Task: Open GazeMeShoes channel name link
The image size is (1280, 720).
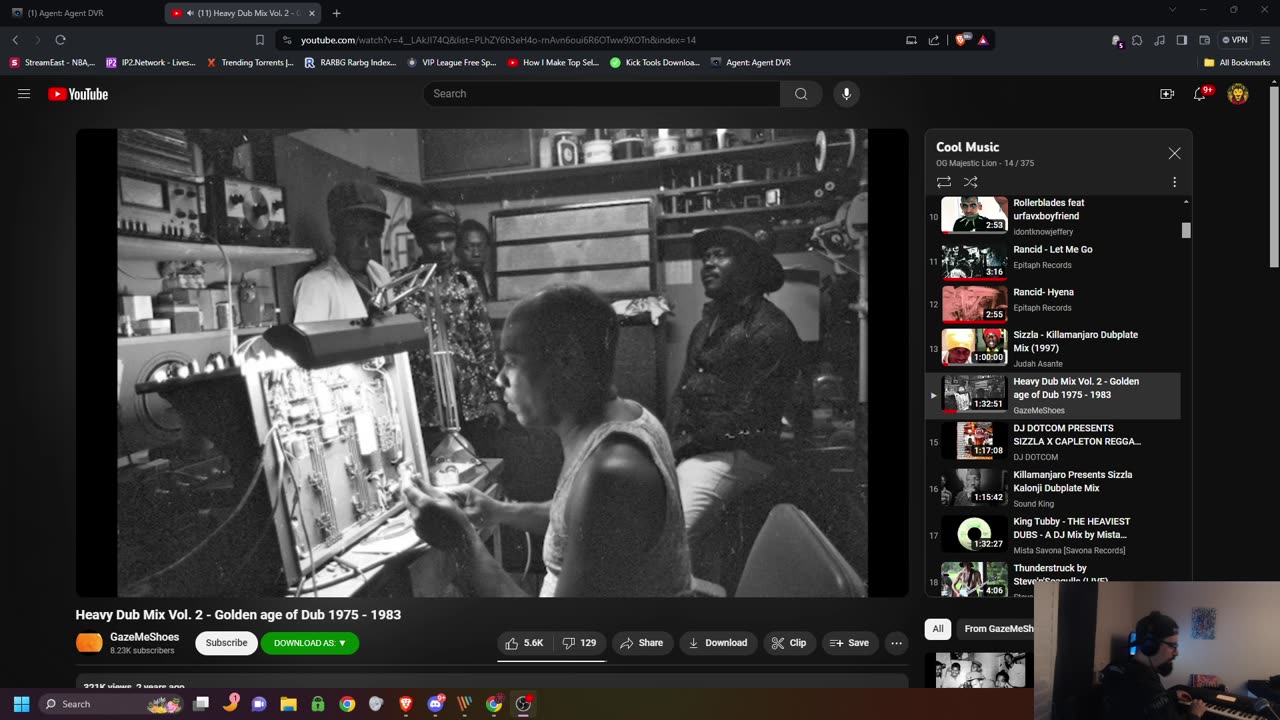Action: (144, 637)
